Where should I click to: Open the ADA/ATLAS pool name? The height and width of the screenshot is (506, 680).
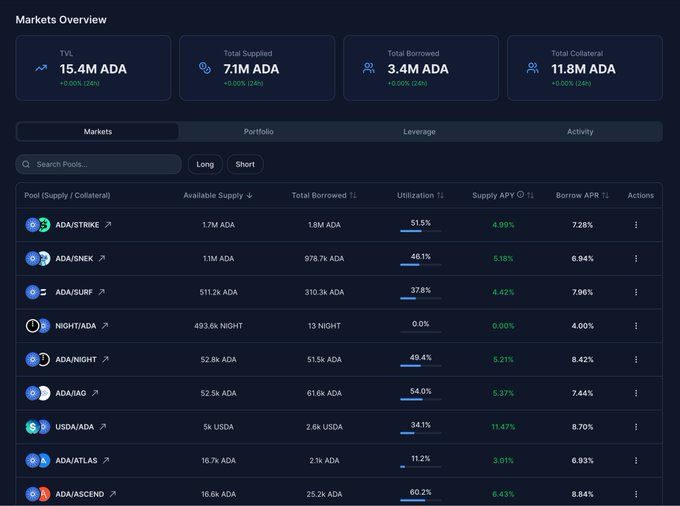click(76, 460)
